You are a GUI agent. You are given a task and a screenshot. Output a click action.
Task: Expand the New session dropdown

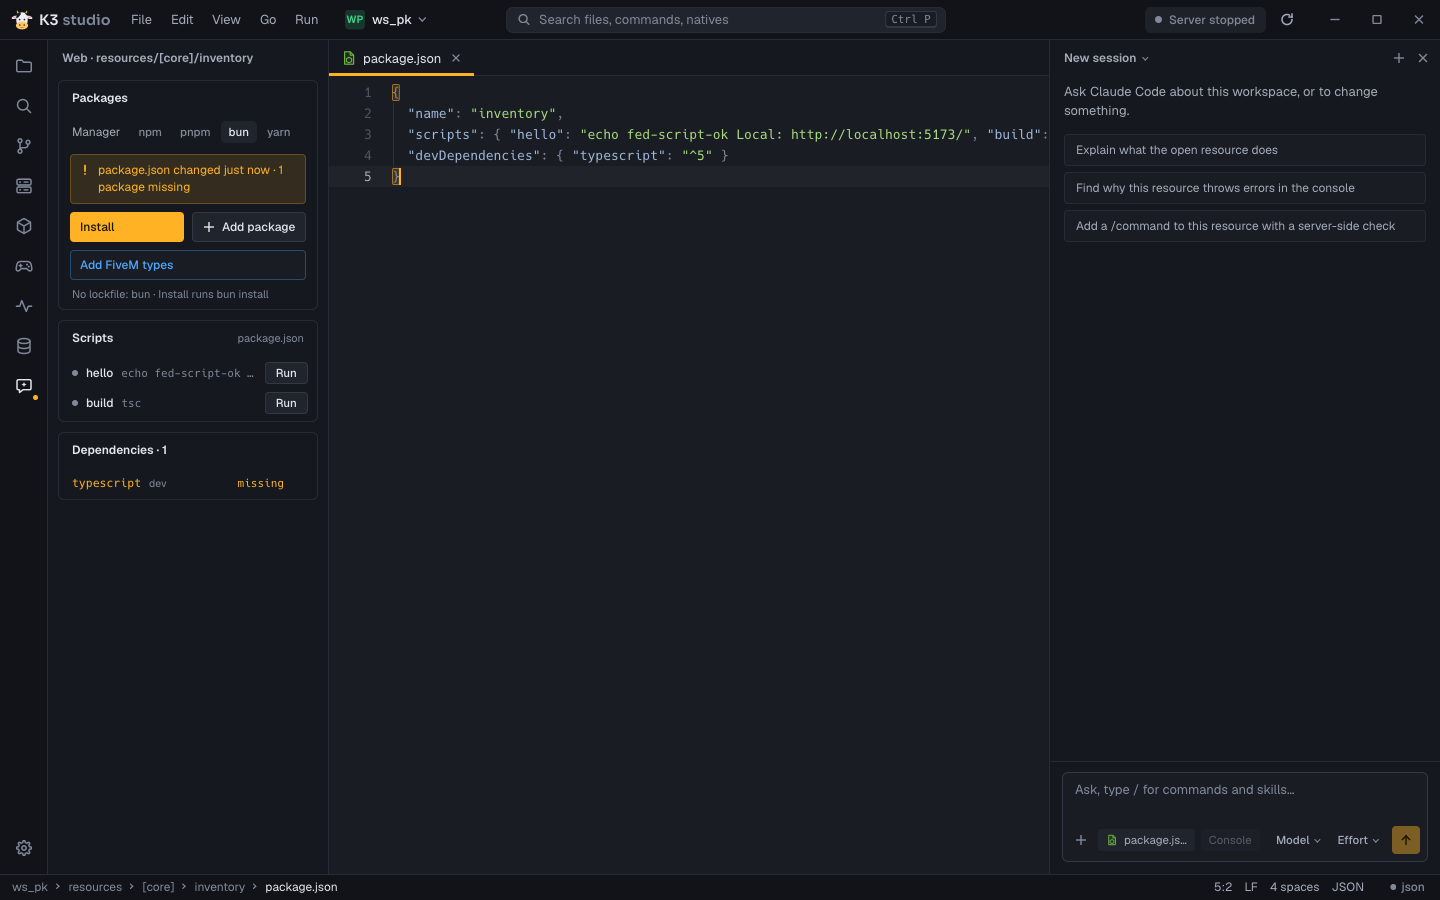[1106, 58]
